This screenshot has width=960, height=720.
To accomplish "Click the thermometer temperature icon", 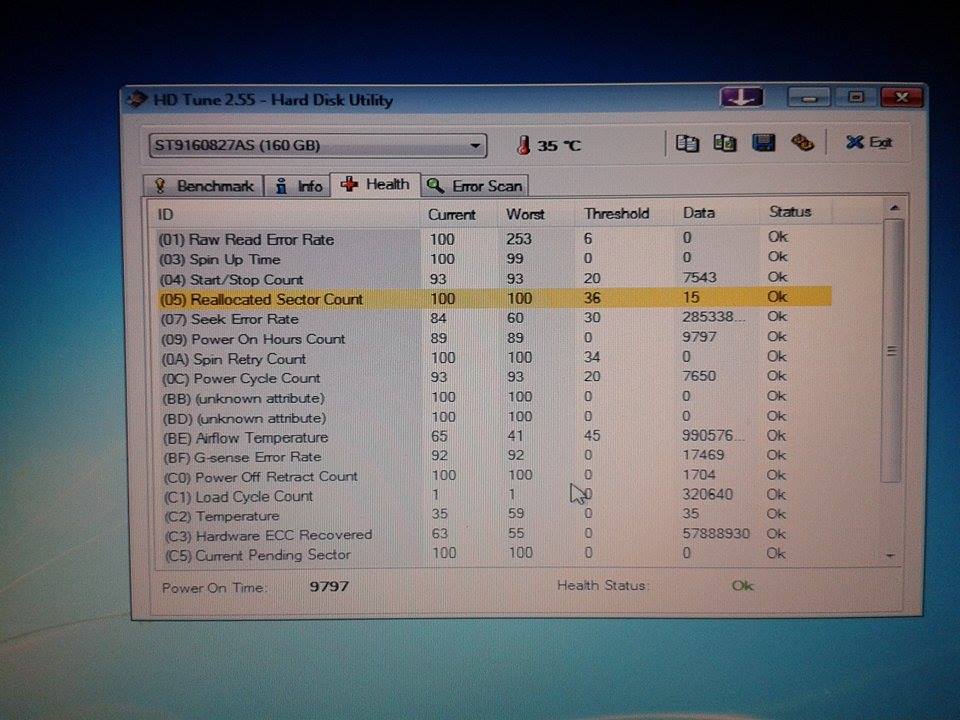I will (x=523, y=145).
